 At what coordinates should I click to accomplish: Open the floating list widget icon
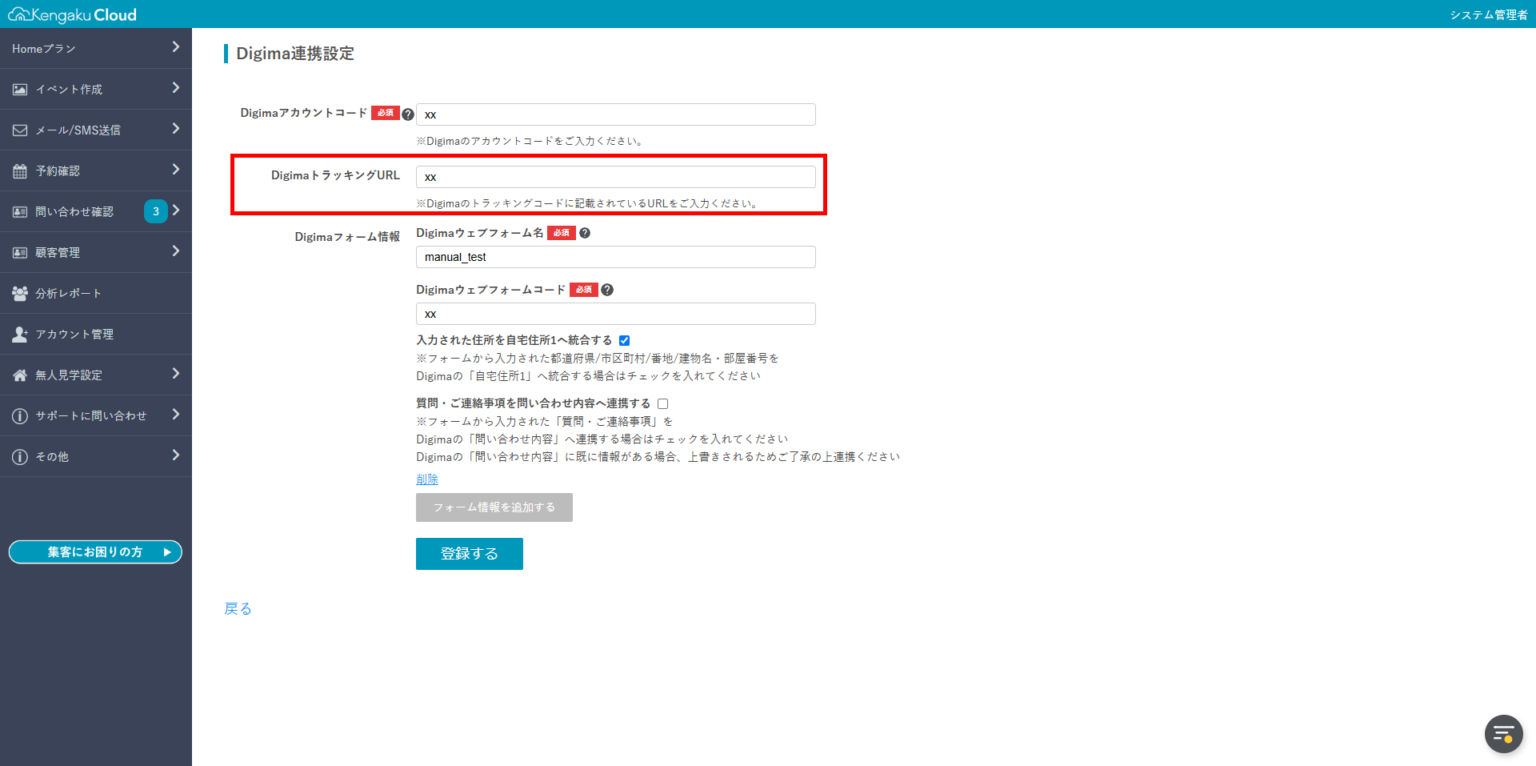[x=1503, y=733]
